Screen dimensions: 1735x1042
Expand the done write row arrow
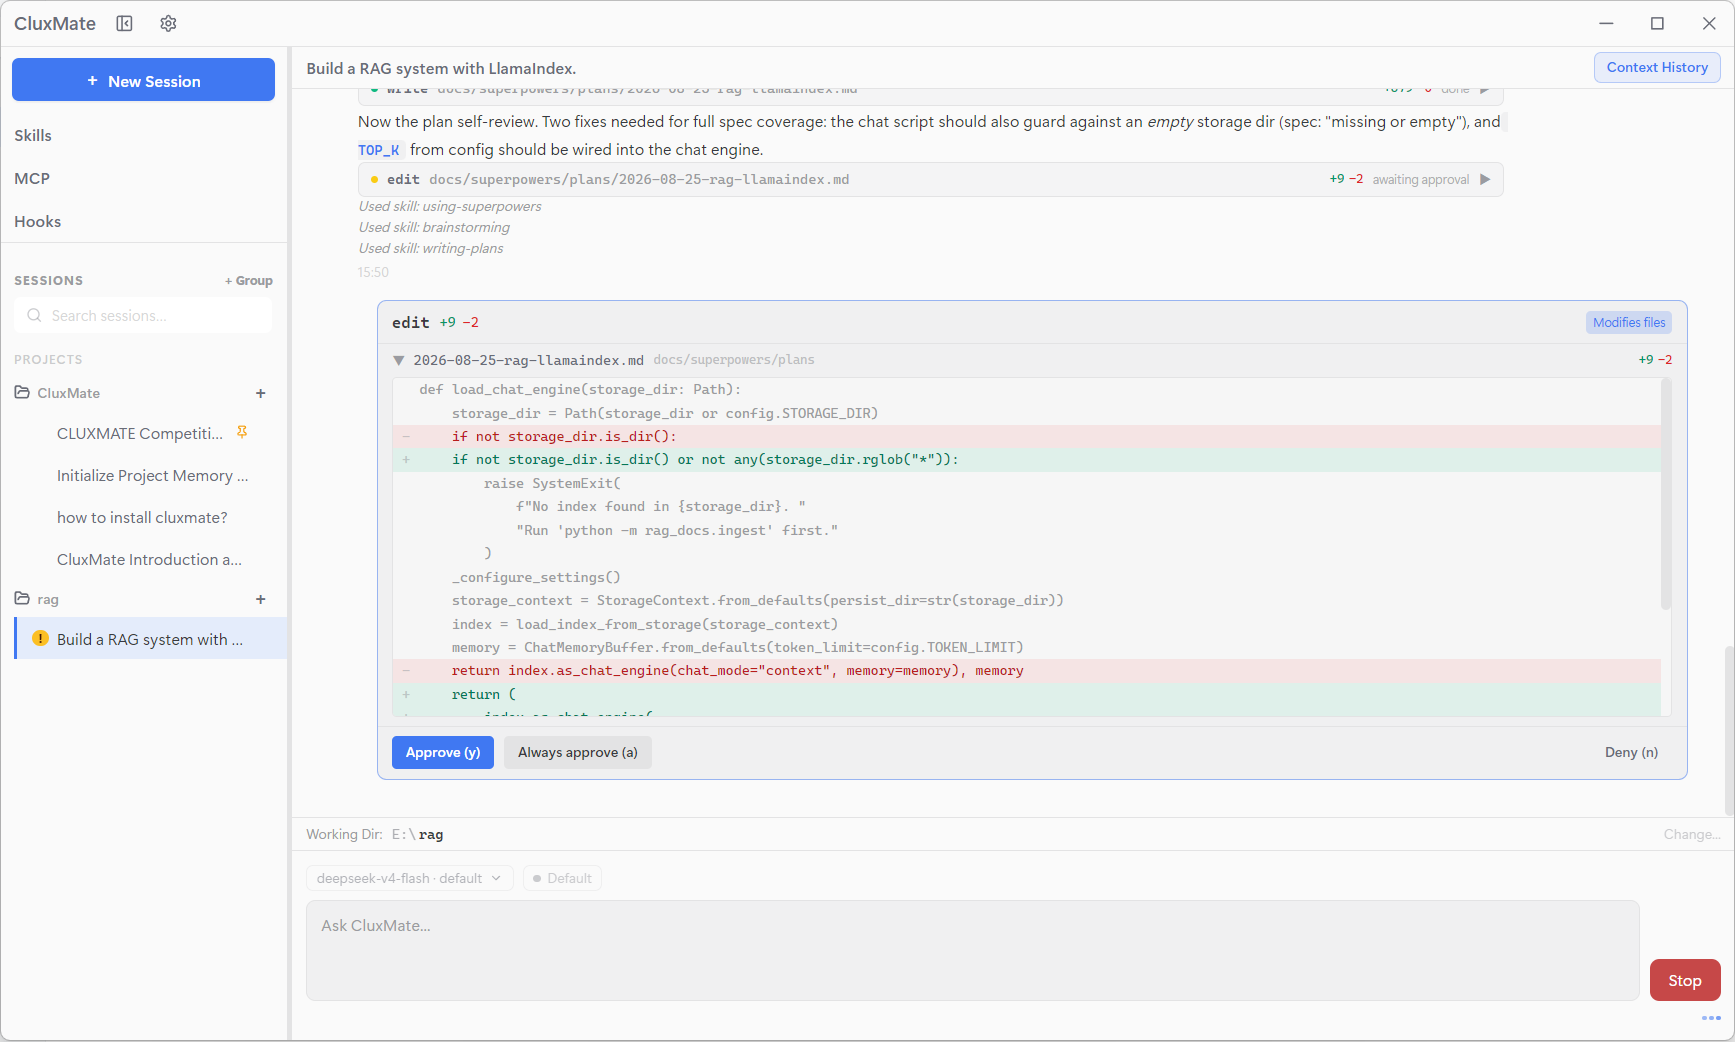(1486, 90)
